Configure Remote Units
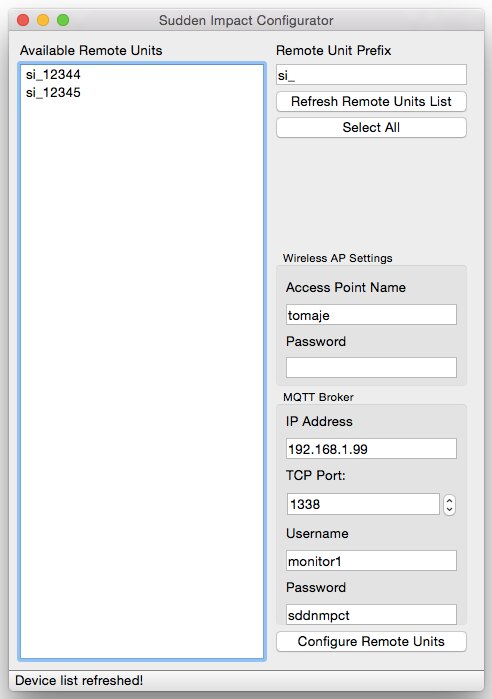This screenshot has width=492, height=699. point(371,641)
